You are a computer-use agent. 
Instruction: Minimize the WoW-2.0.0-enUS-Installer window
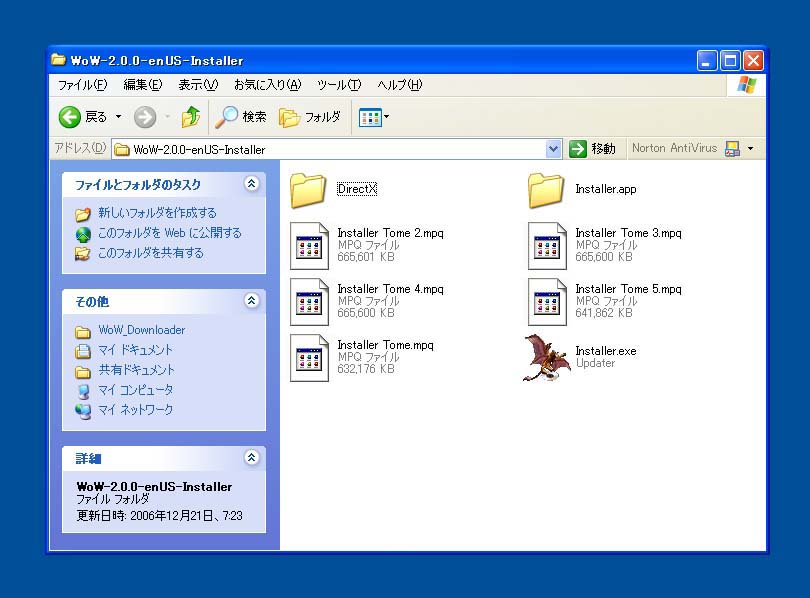[x=706, y=61]
